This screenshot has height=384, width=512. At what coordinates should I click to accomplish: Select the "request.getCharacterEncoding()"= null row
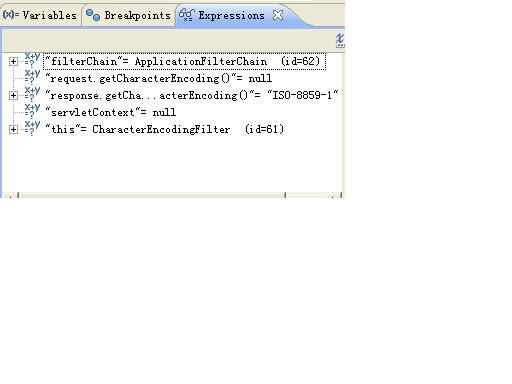coord(159,79)
